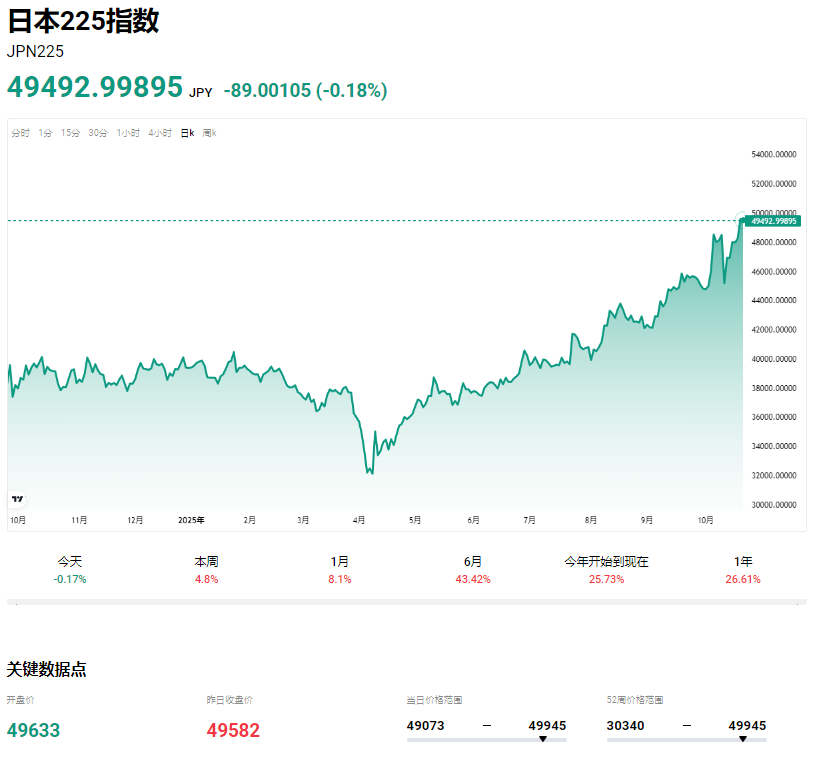Select the 30分 chart interval
Viewport: 814px width, 760px height.
pyautogui.click(x=98, y=133)
